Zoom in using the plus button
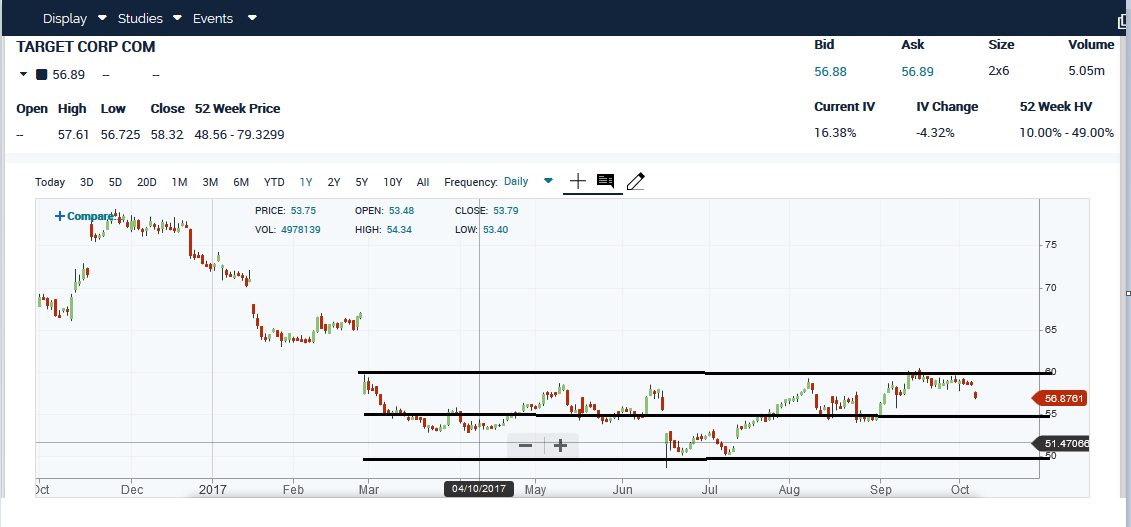1131x527 pixels. [560, 446]
